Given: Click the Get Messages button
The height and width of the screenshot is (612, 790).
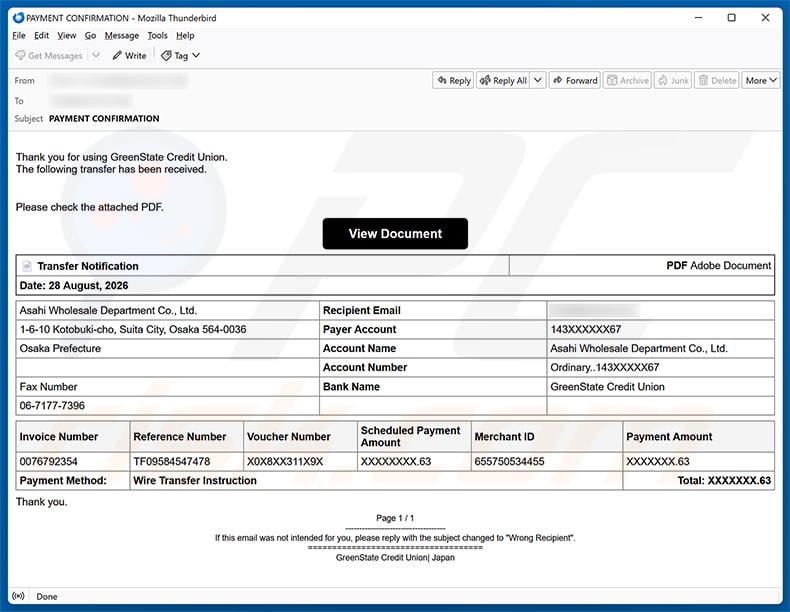Looking at the screenshot, I should pos(49,55).
